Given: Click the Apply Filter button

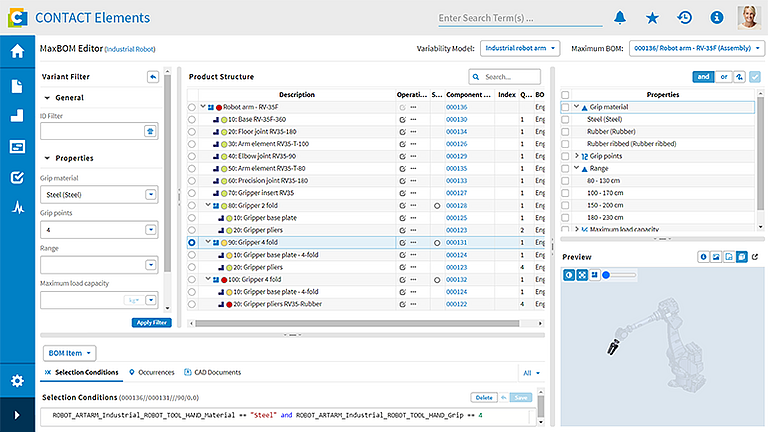Looking at the screenshot, I should click(151, 322).
